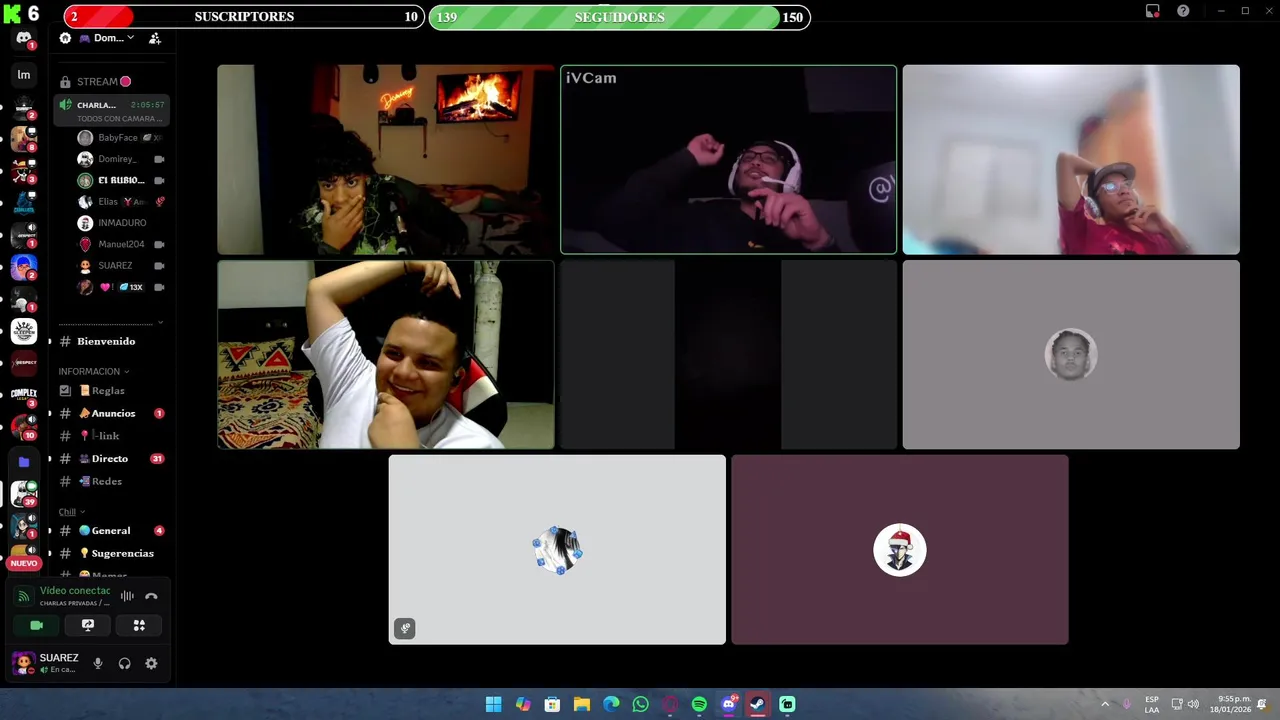This screenshot has width=1280, height=720.
Task: Click the invite people icon beside server name
Action: 155,38
